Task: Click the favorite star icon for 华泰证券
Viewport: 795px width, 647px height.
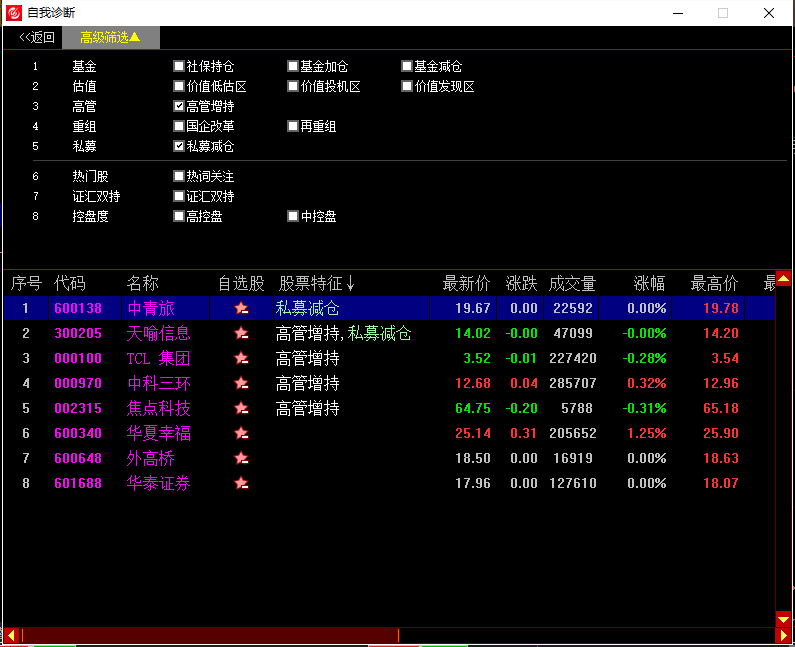Action: pos(241,484)
